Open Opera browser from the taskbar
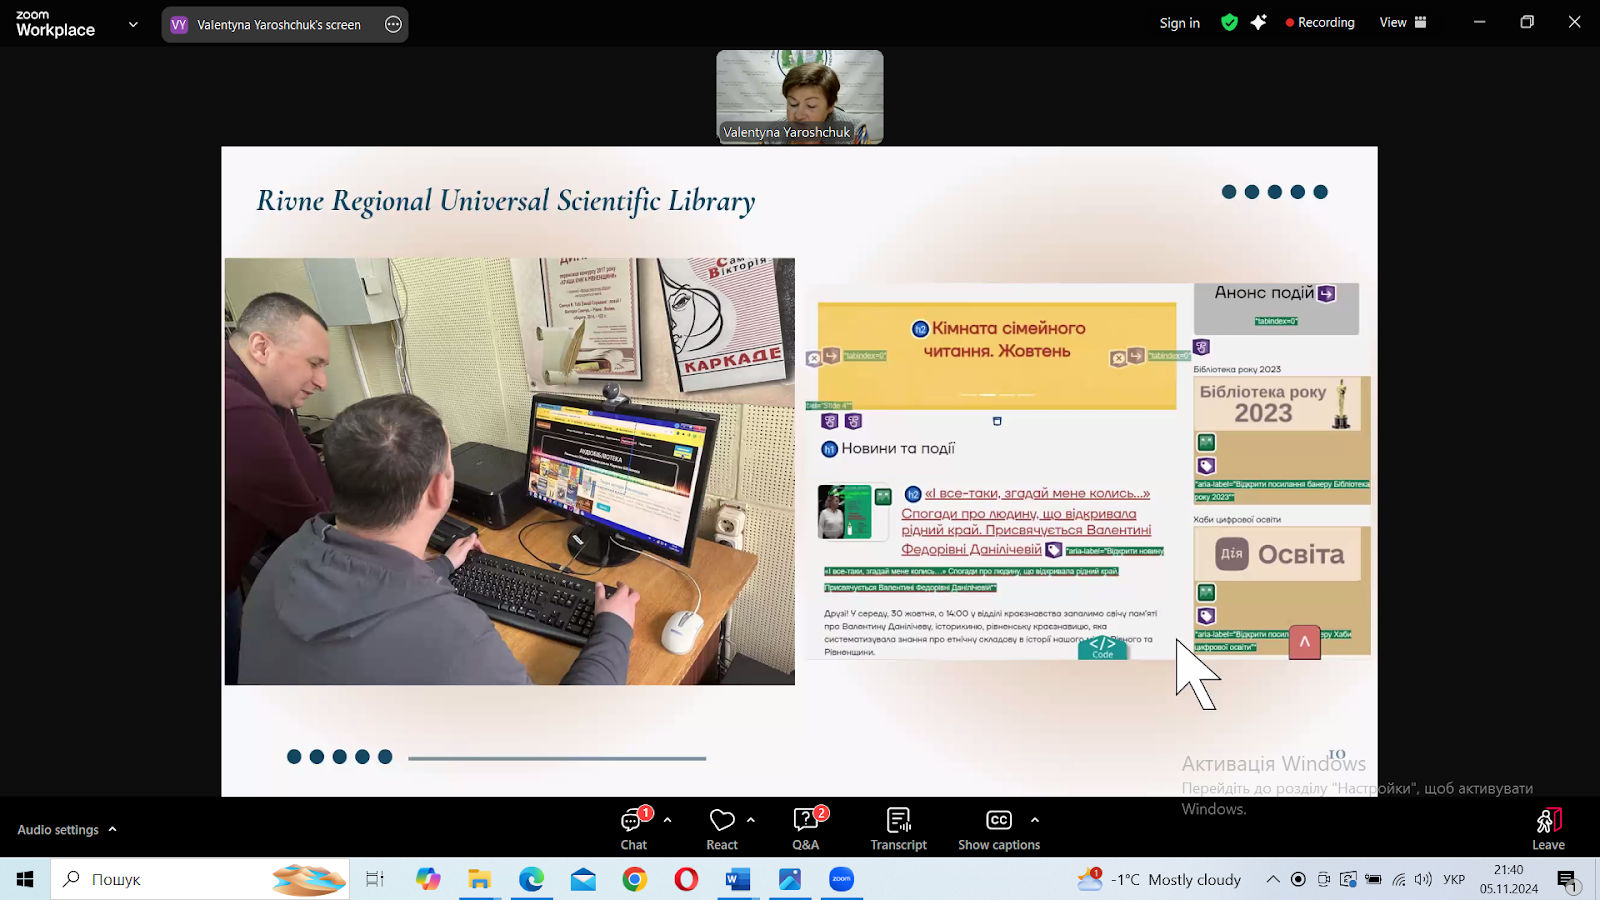Screen dimensions: 1600x900 click(x=686, y=879)
